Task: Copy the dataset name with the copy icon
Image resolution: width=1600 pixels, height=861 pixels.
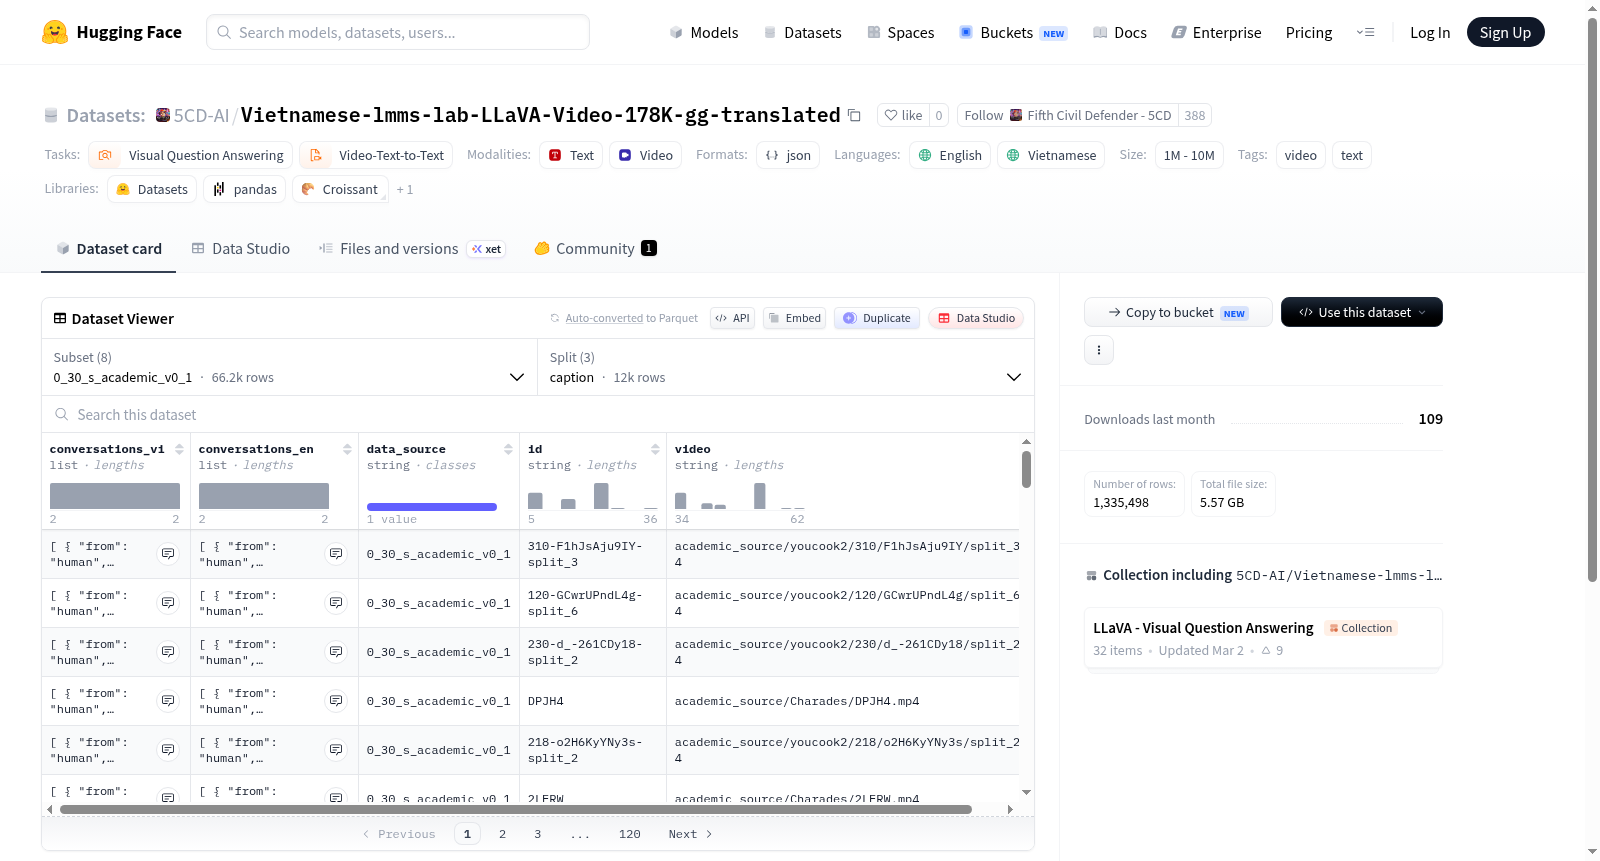Action: click(854, 115)
